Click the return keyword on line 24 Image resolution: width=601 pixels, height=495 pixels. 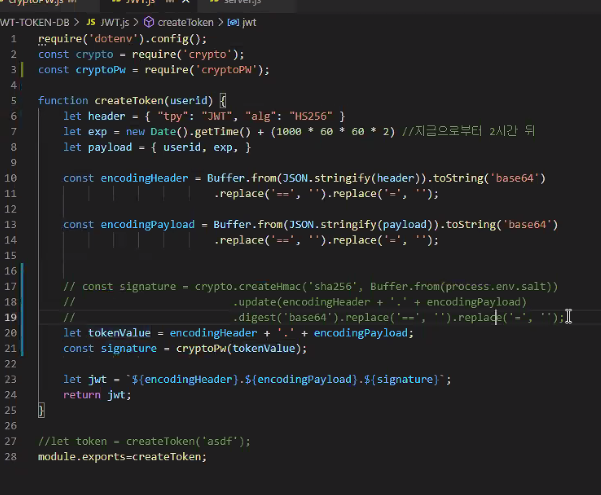(x=82, y=395)
